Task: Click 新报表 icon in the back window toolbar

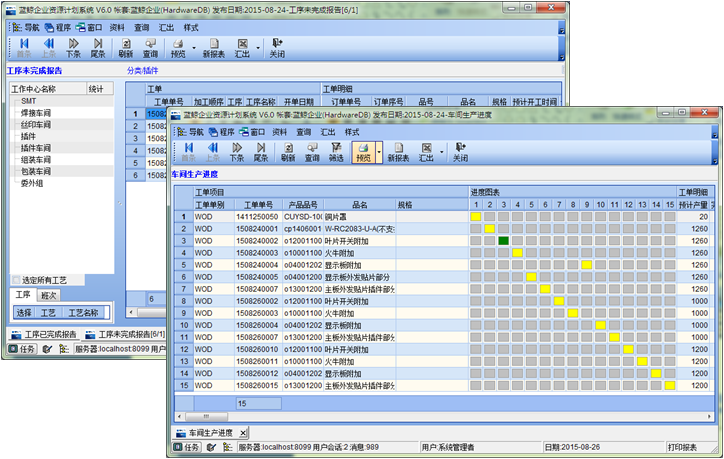Action: 214,48
